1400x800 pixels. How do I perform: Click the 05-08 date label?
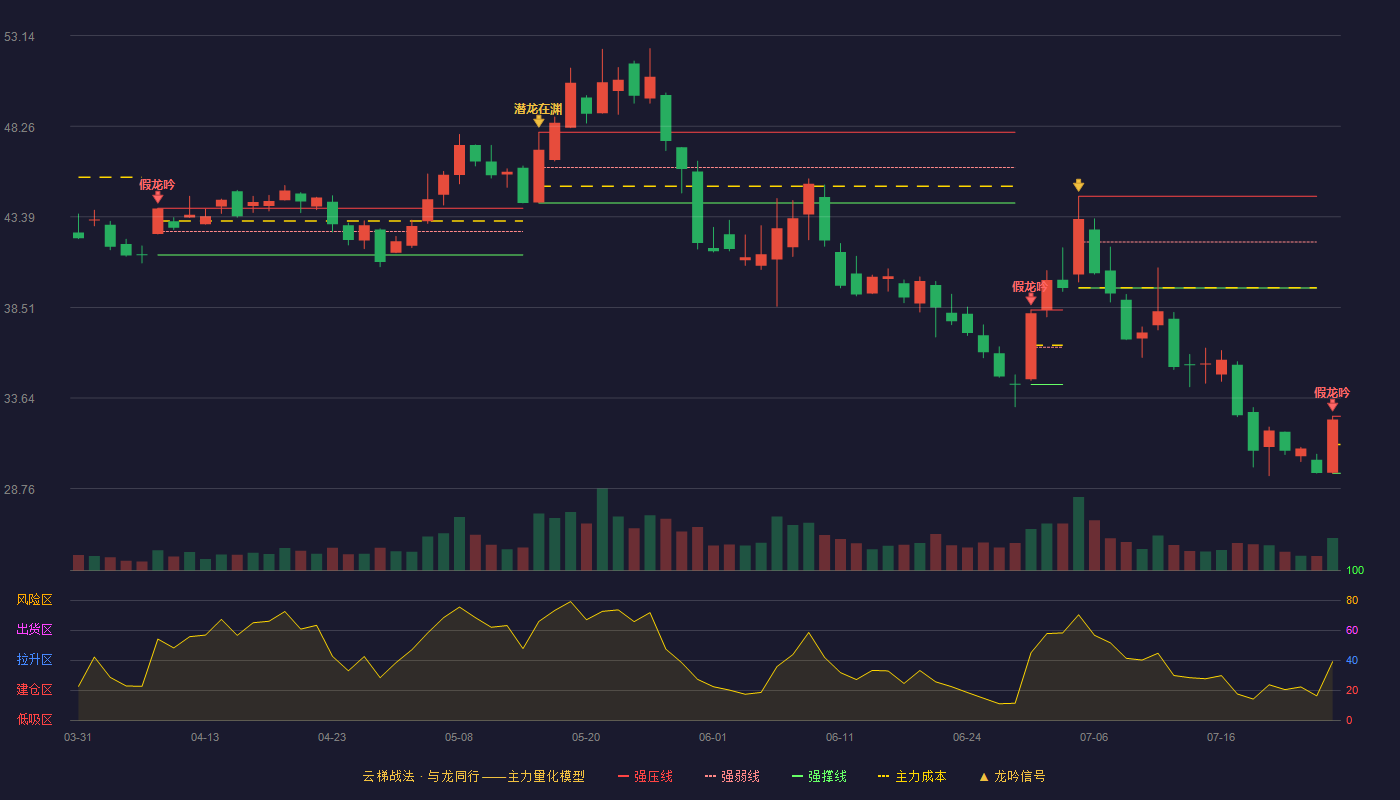pyautogui.click(x=459, y=737)
